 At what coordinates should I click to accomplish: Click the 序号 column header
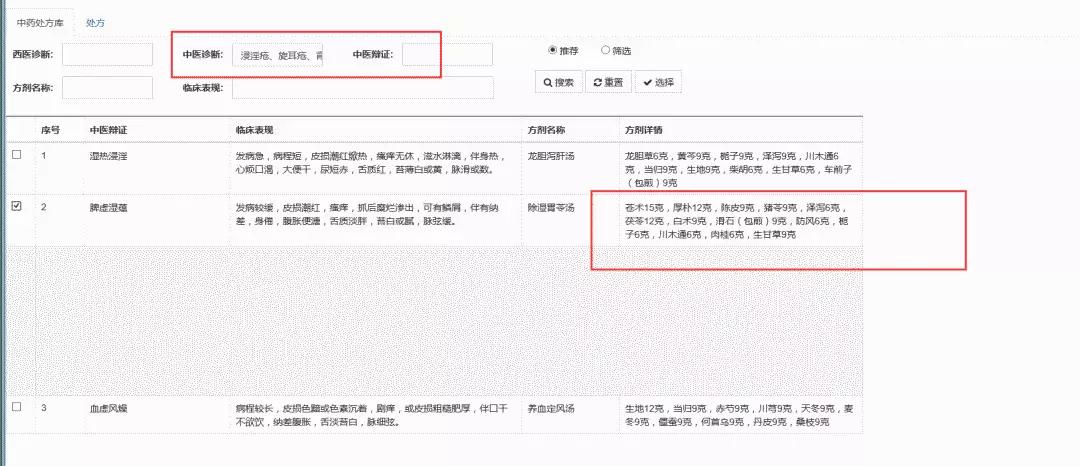tap(51, 130)
